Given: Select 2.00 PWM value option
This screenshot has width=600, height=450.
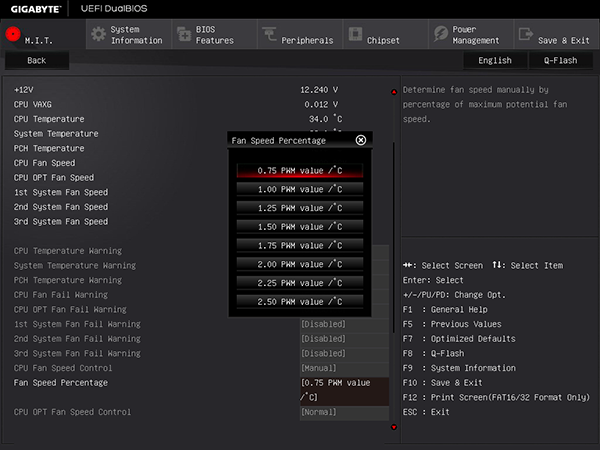Looking at the screenshot, I should (x=300, y=264).
